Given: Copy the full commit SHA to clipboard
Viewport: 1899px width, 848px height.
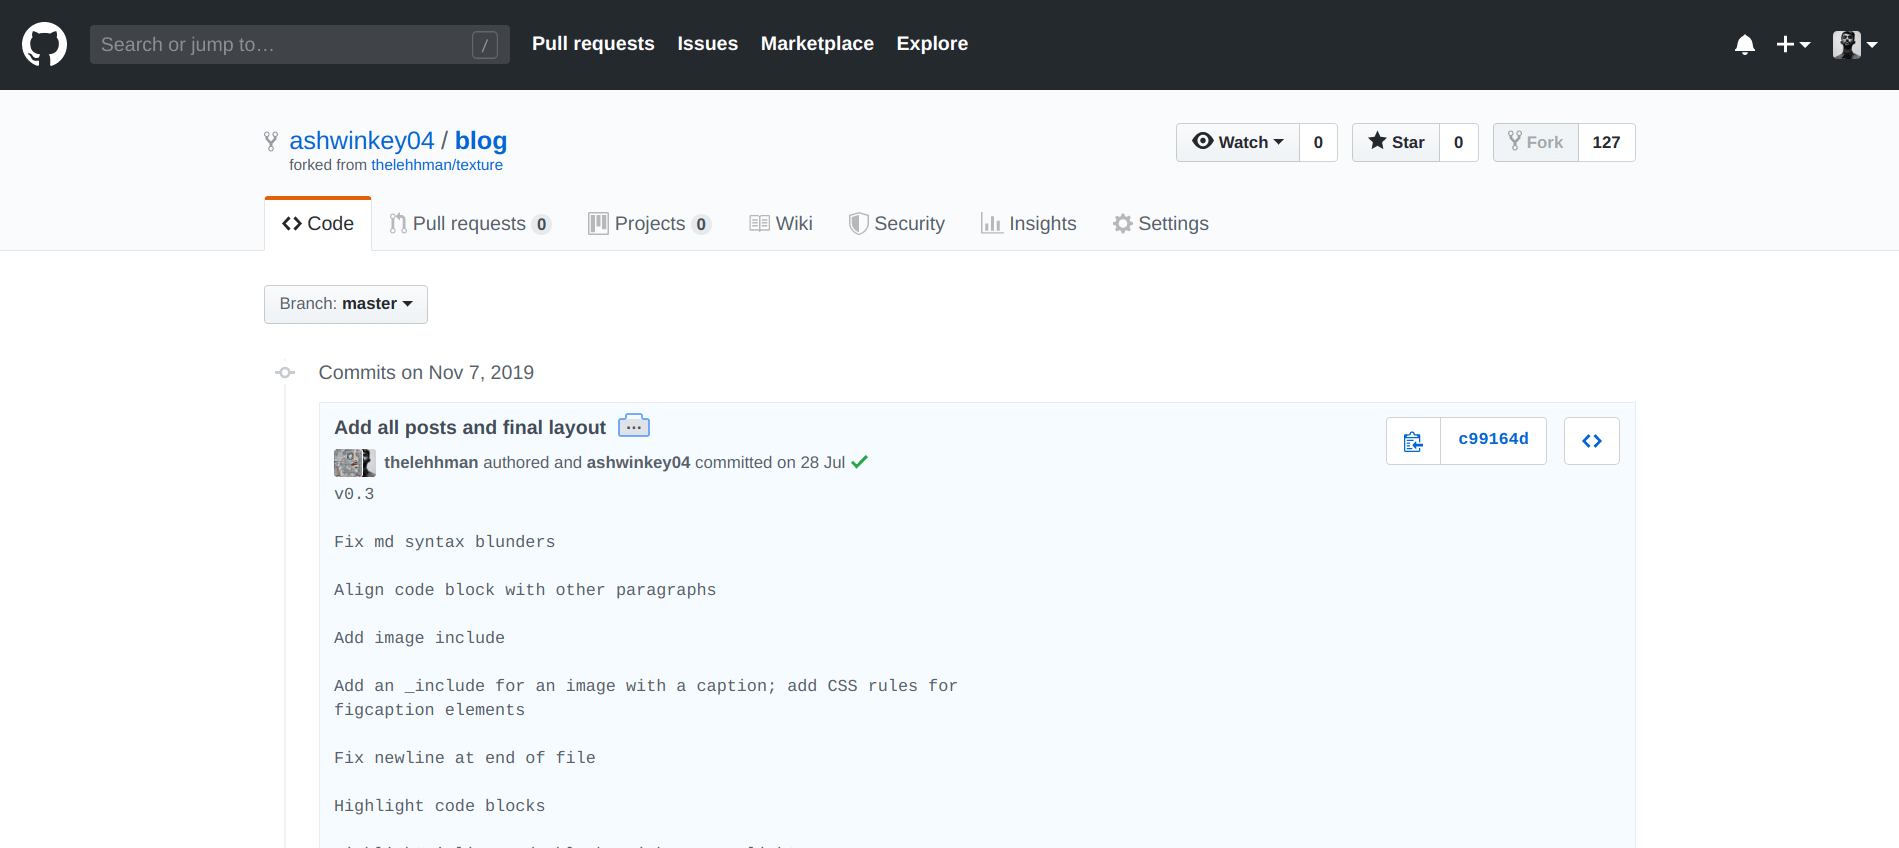Looking at the screenshot, I should coord(1413,441).
